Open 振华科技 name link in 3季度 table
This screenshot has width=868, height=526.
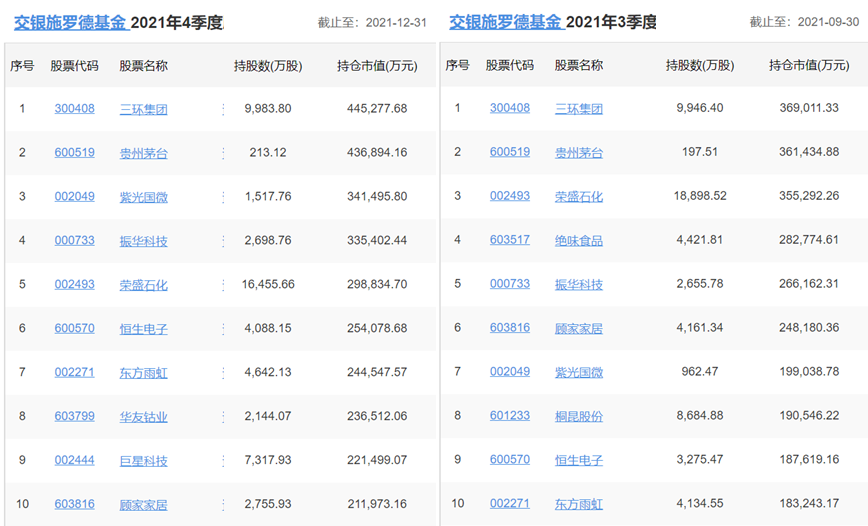tap(578, 285)
